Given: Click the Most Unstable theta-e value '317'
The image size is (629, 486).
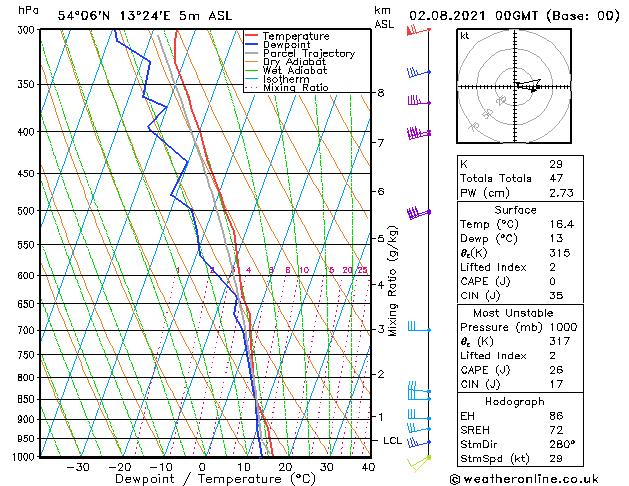Looking at the screenshot, I should pyautogui.click(x=560, y=341).
